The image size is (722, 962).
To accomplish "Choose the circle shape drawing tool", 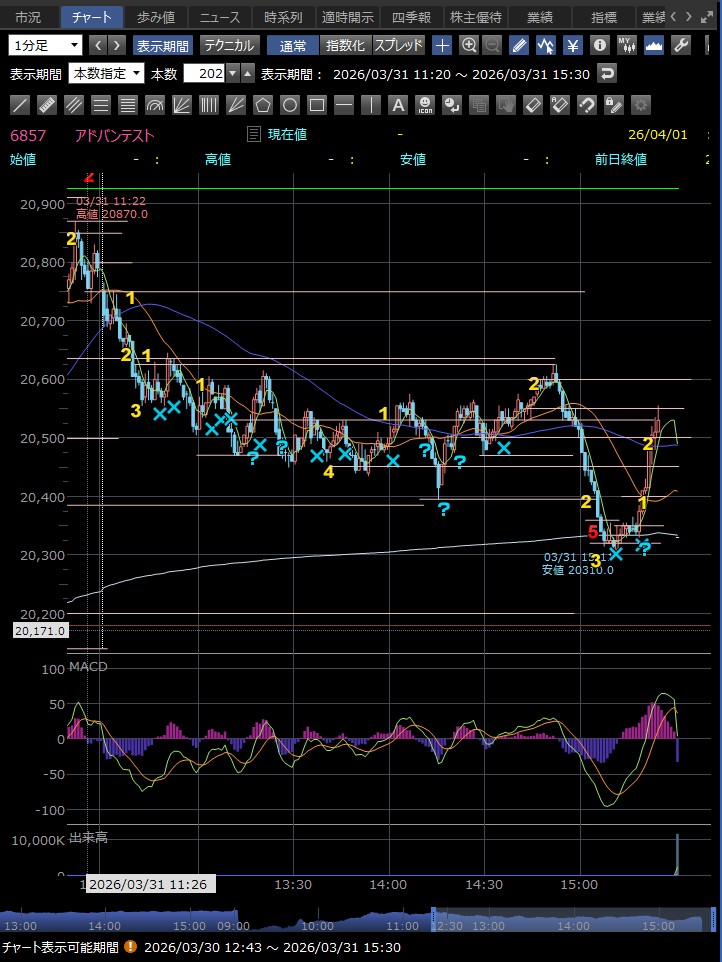I will click(290, 105).
